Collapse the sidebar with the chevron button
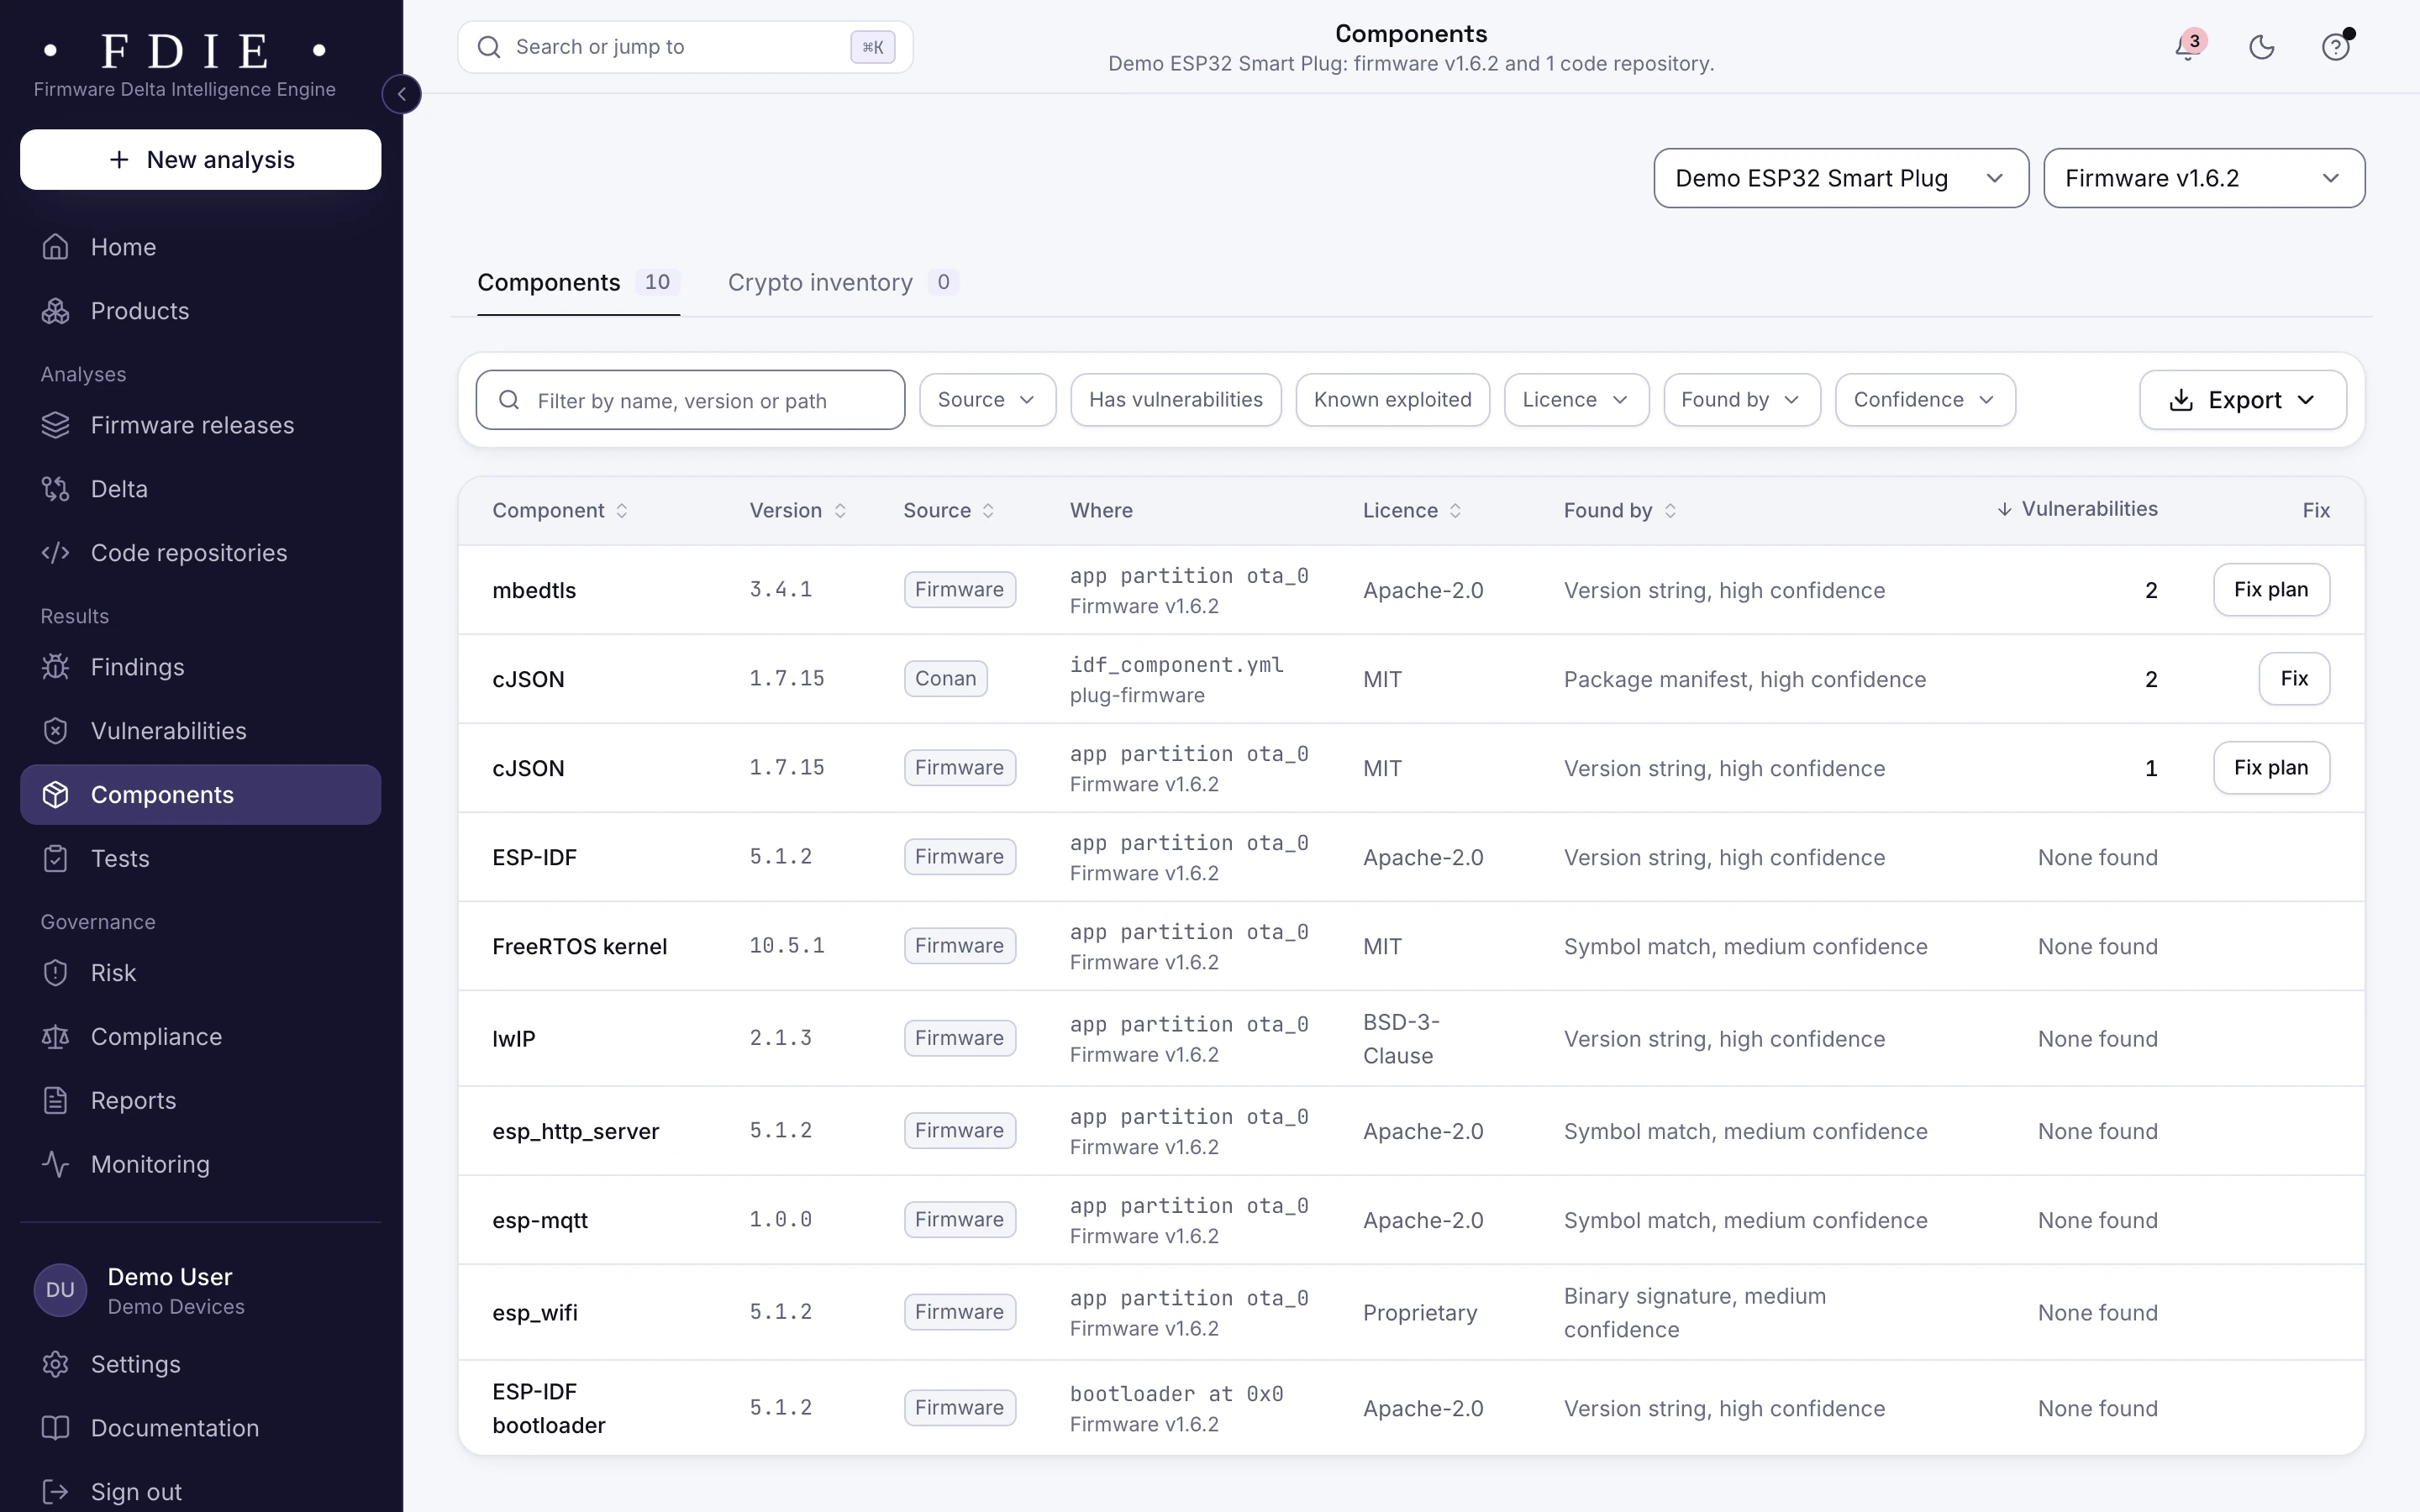This screenshot has width=2420, height=1512. pyautogui.click(x=401, y=94)
